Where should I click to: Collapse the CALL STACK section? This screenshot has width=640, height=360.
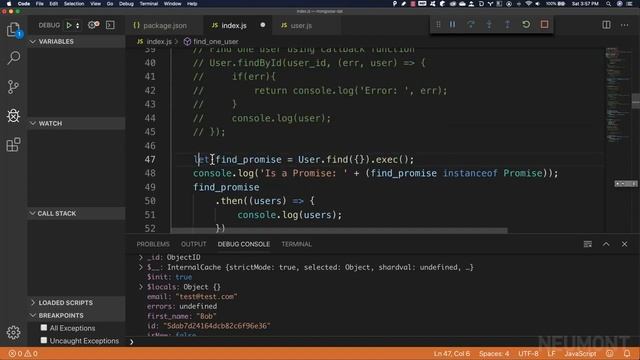tap(76, 213)
